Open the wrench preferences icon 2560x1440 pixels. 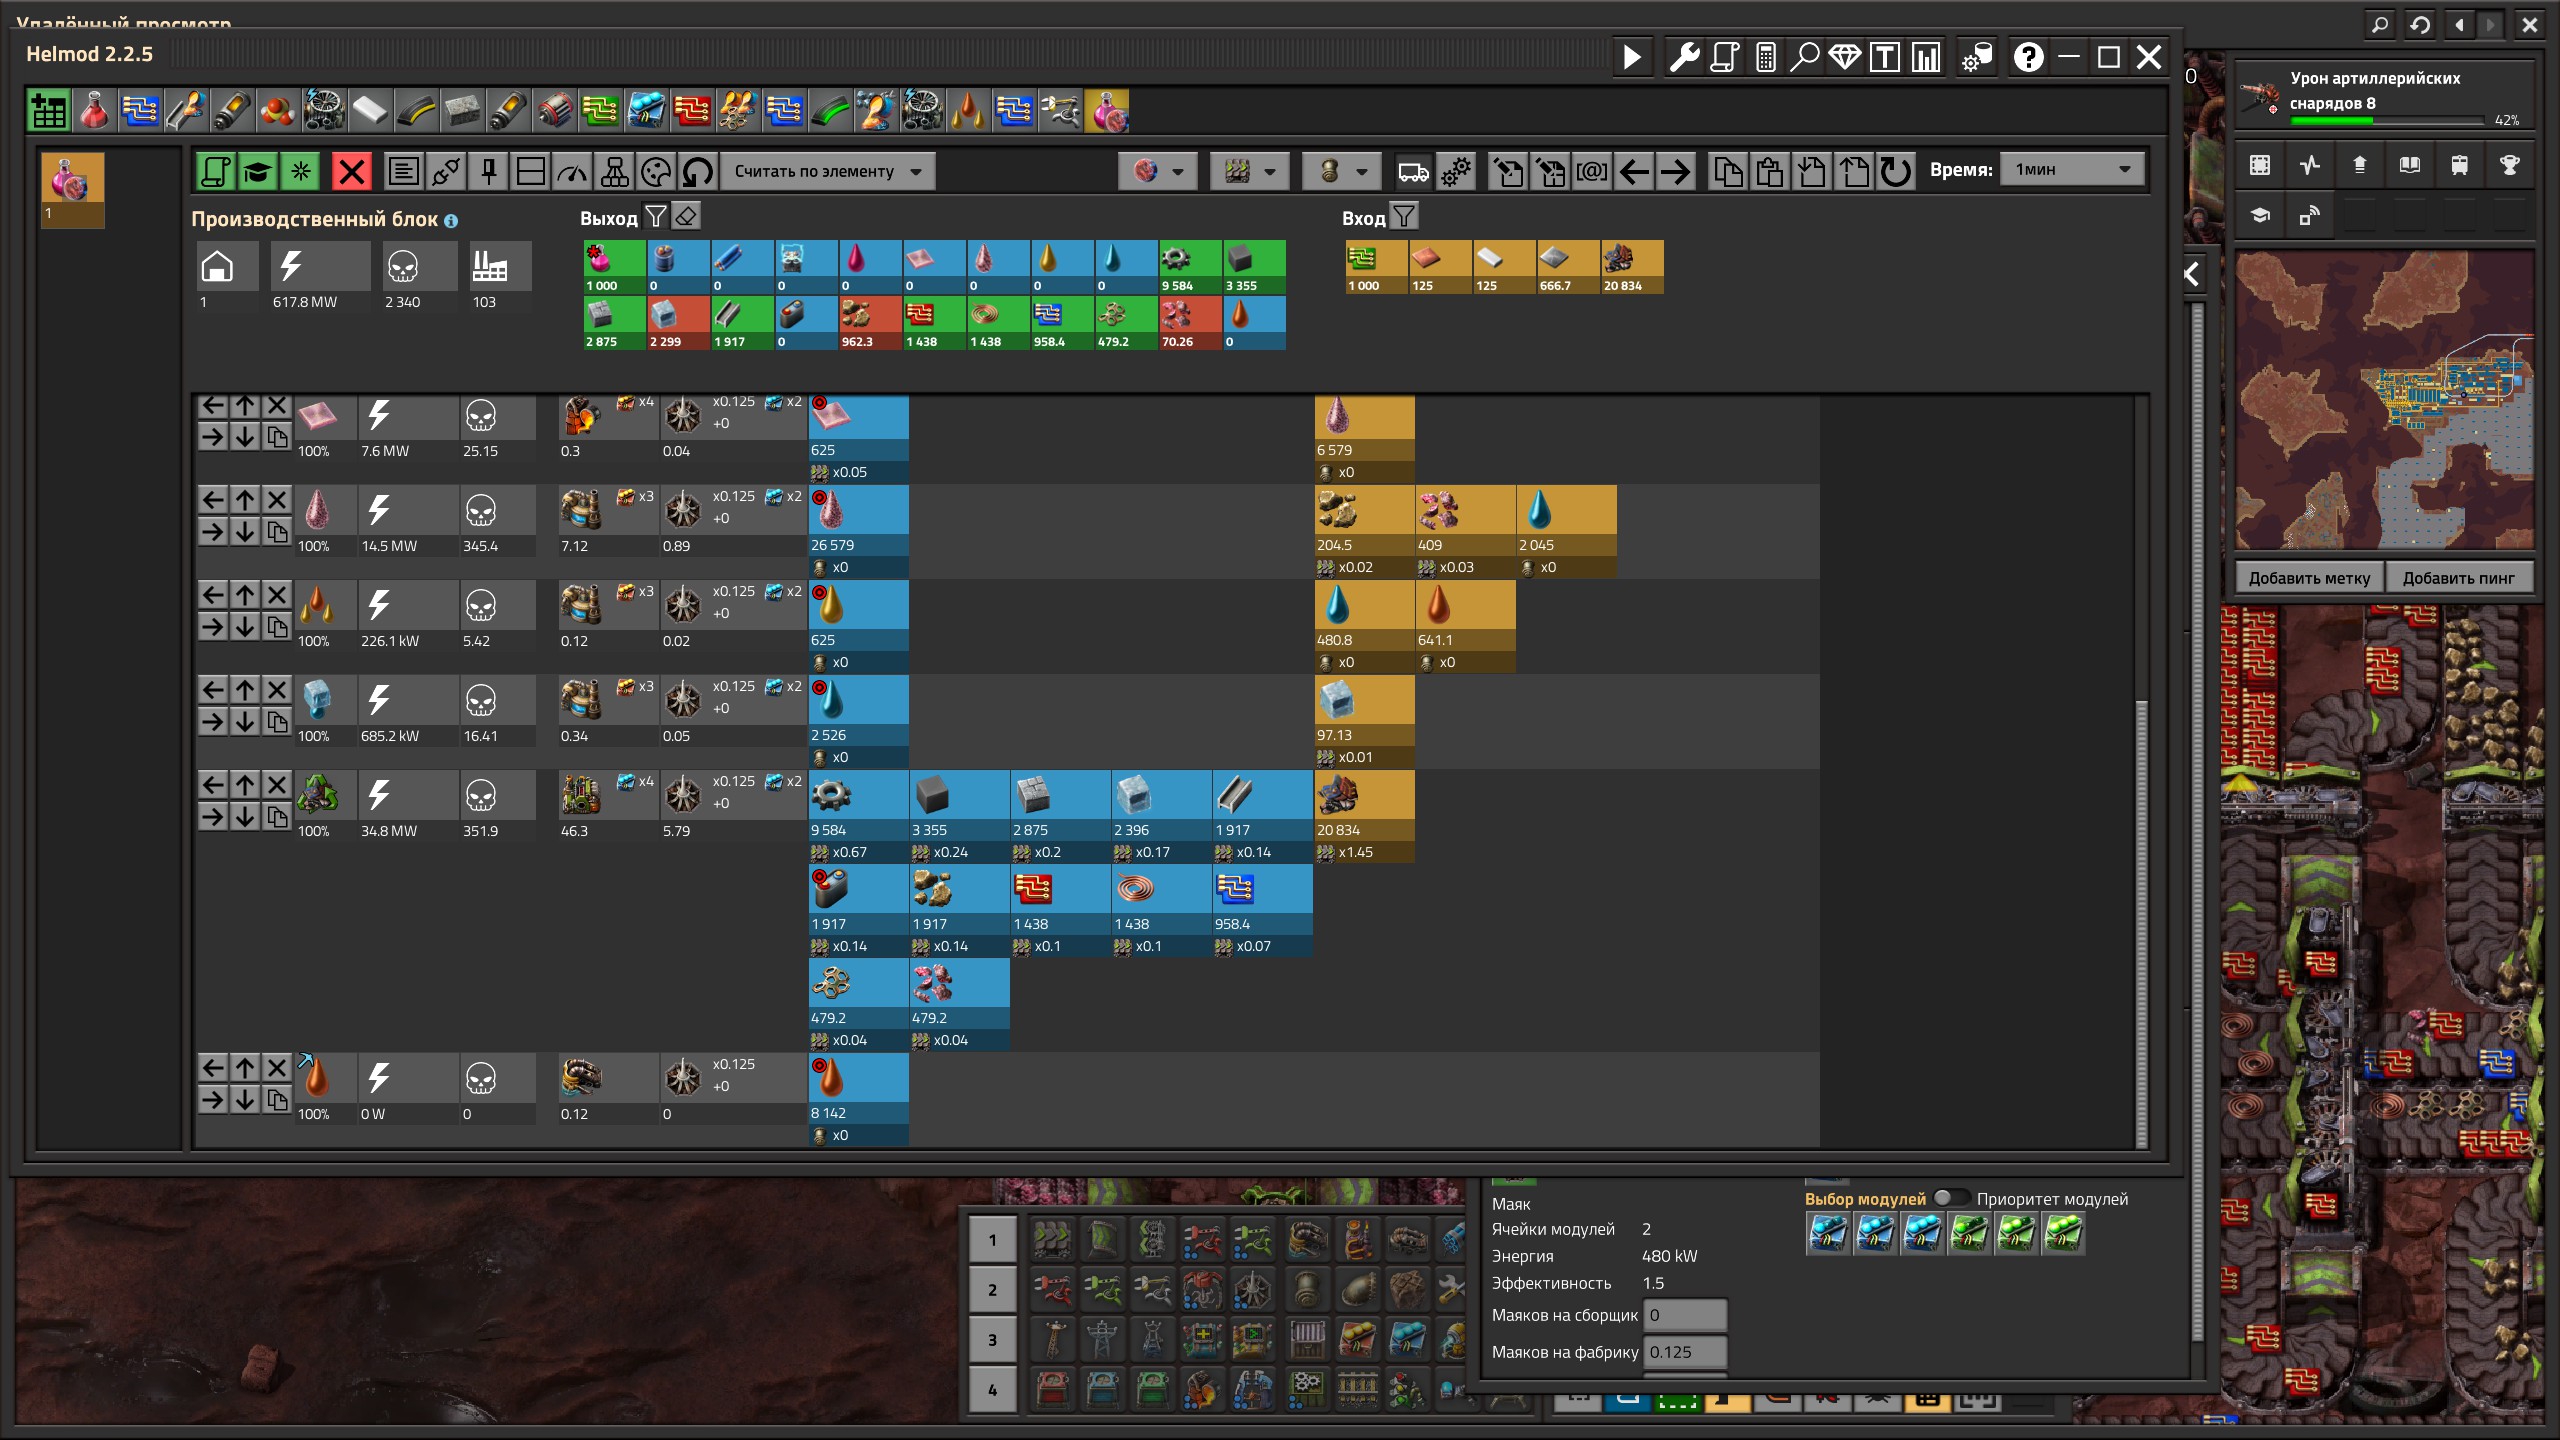tap(1684, 58)
